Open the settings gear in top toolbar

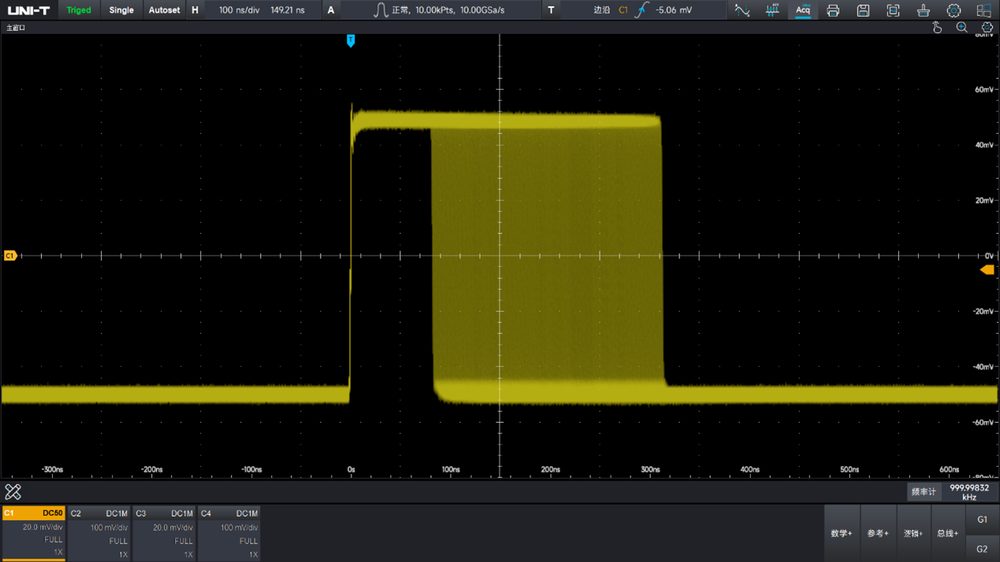[953, 10]
